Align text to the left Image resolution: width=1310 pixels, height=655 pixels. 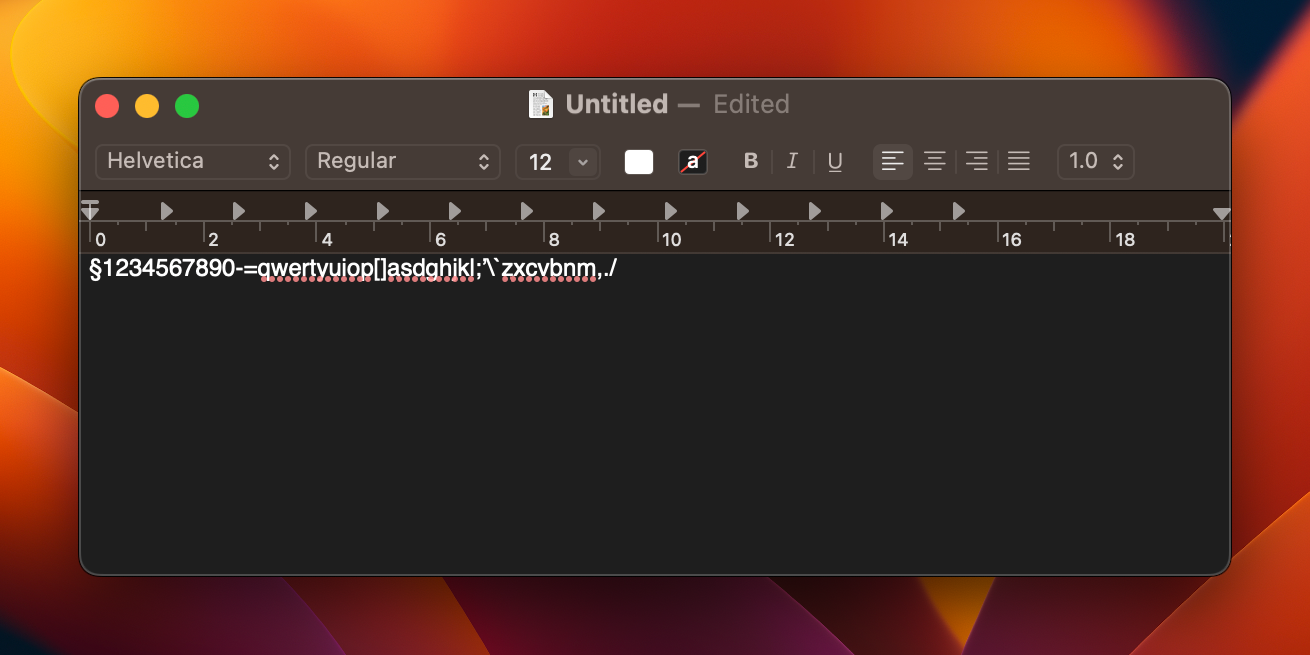892,161
